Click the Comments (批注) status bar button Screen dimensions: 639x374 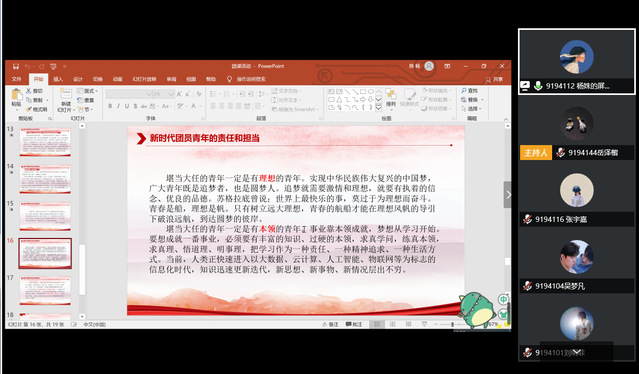354,324
